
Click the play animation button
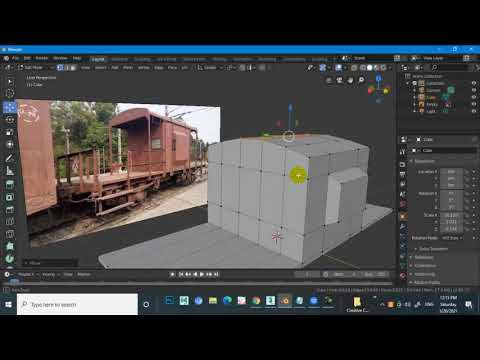coord(202,274)
